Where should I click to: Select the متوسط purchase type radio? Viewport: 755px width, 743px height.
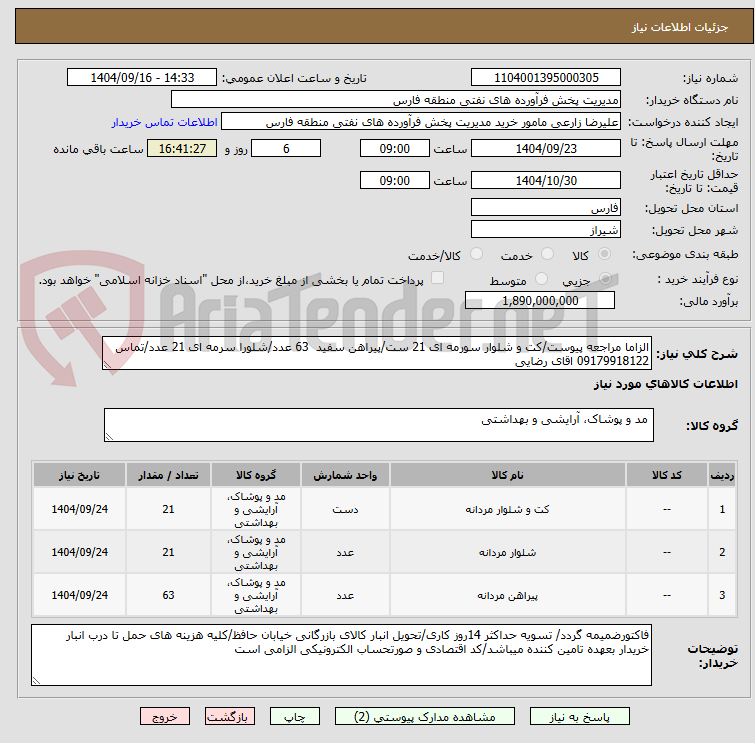pyautogui.click(x=541, y=278)
